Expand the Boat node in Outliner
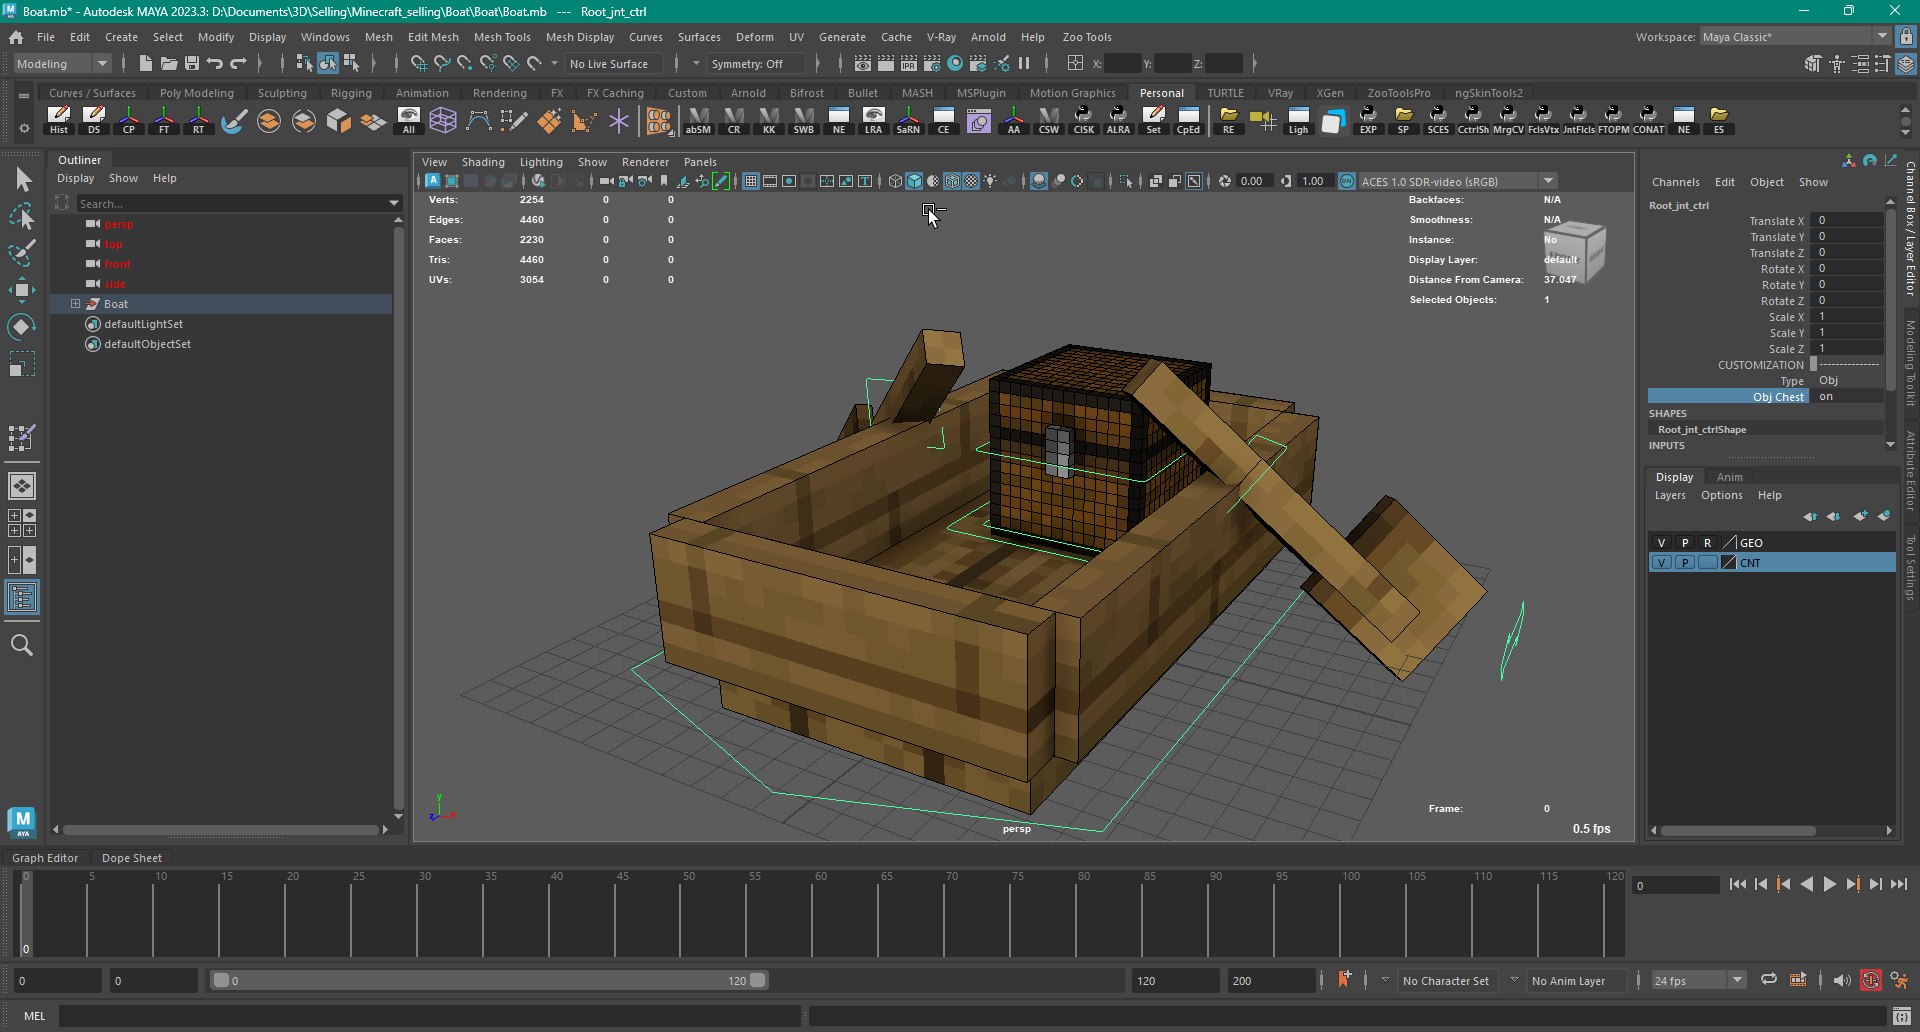This screenshot has width=1920, height=1032. point(75,304)
